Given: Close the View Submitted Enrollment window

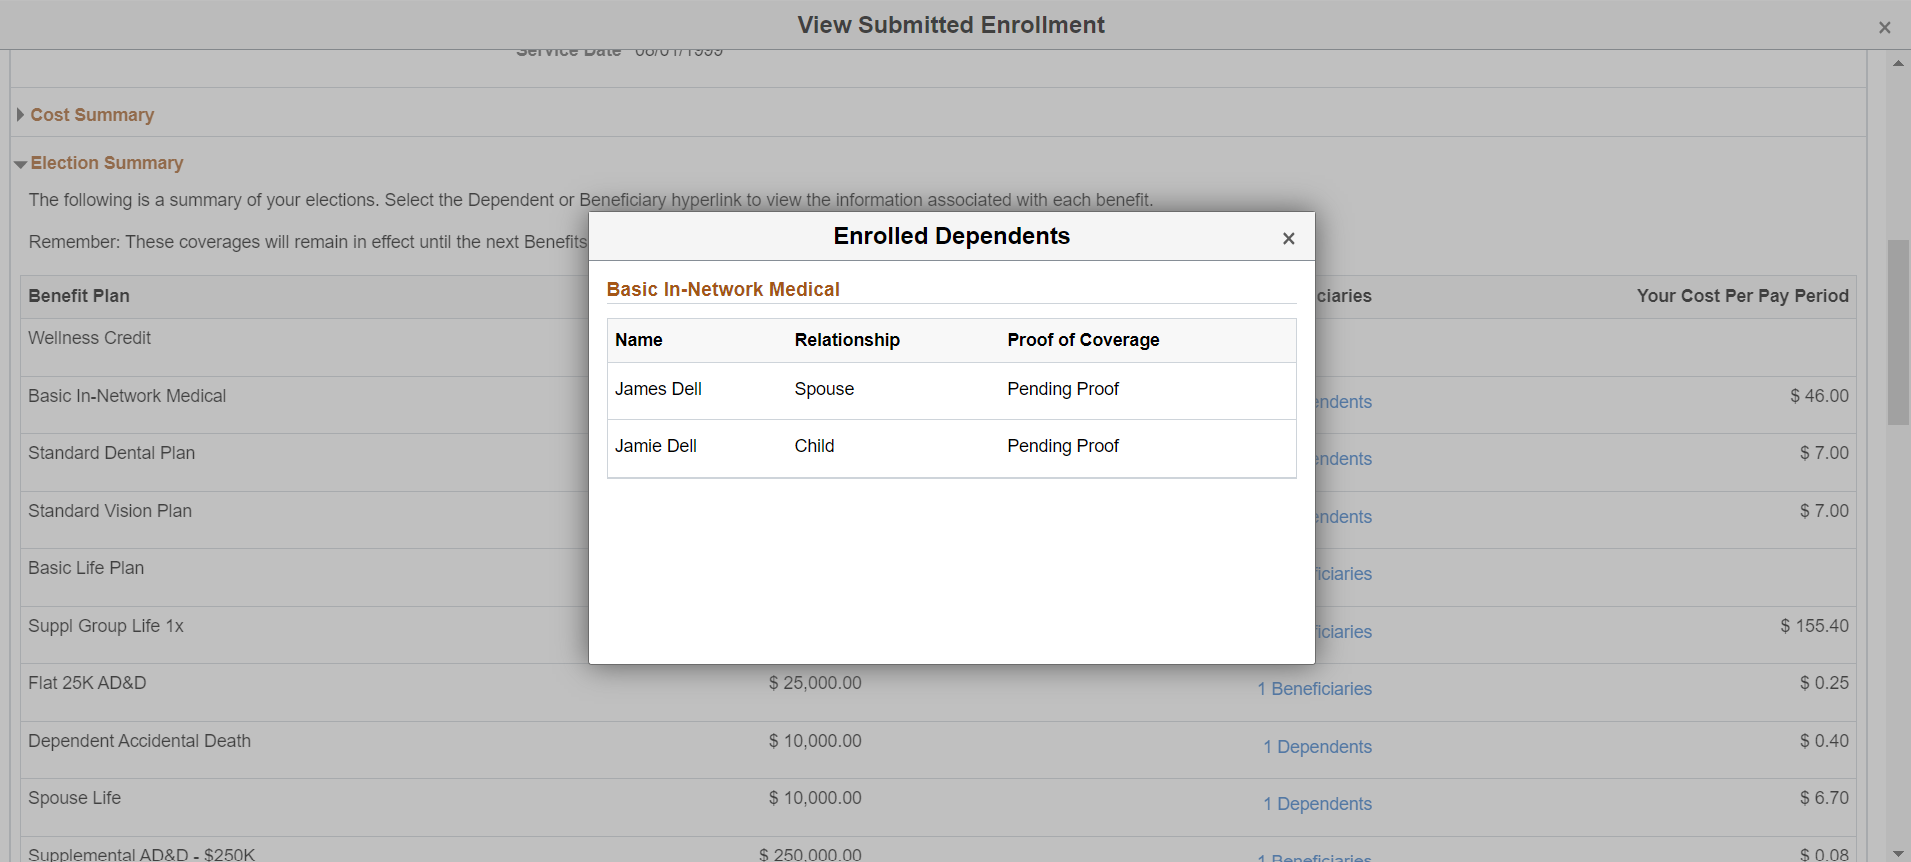Looking at the screenshot, I should click(1884, 28).
